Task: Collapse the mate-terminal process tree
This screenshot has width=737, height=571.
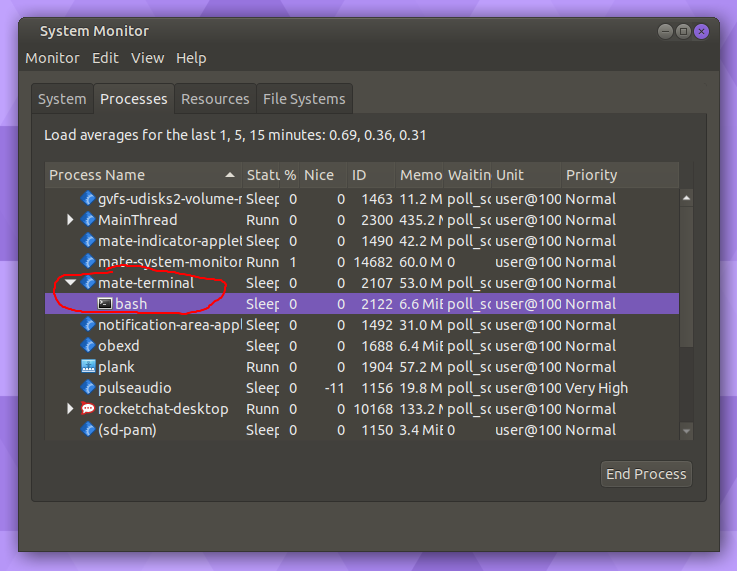Action: coord(71,282)
